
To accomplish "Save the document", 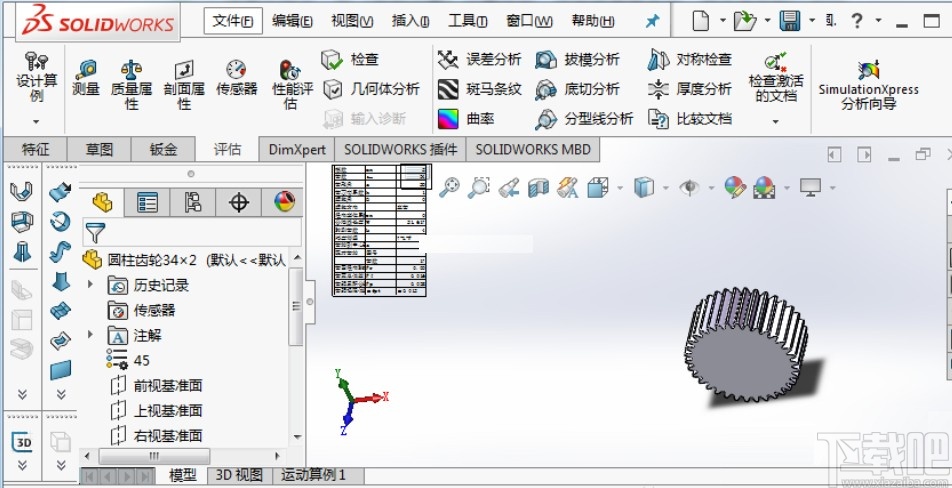I will (790, 21).
